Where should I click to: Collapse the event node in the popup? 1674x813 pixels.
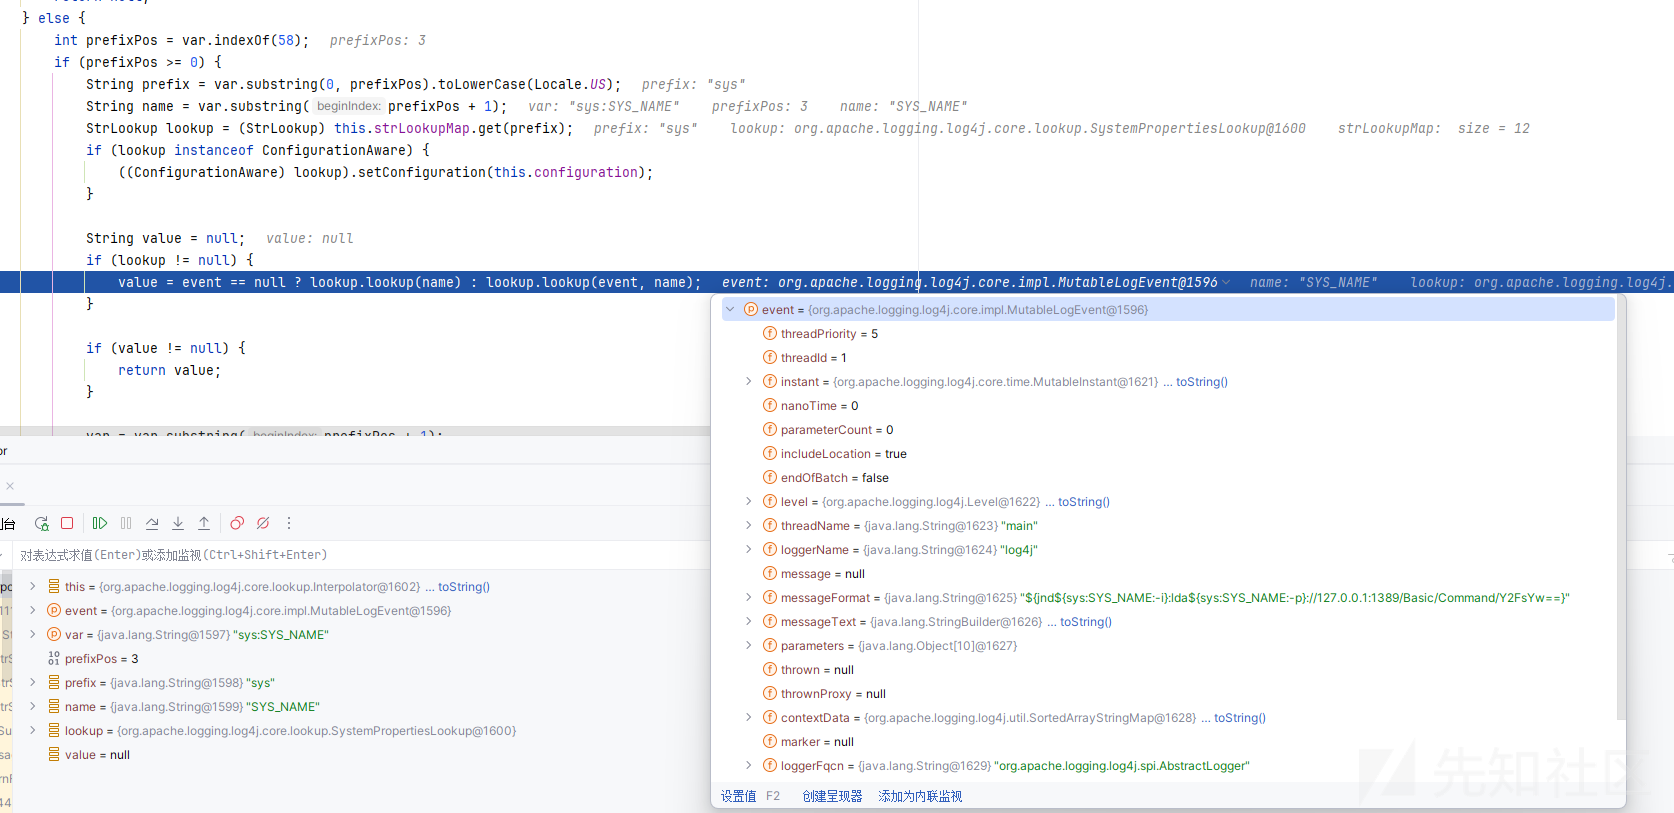coord(730,309)
